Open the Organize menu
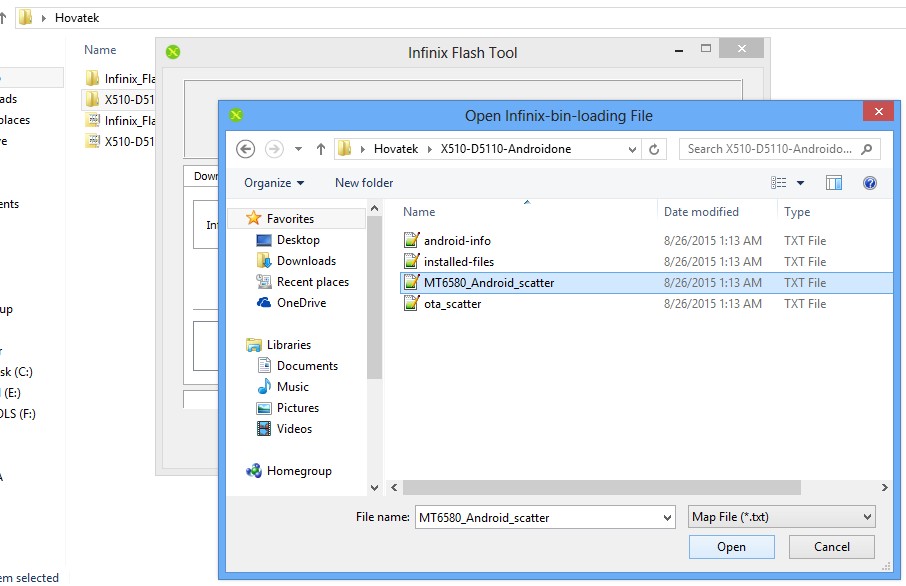The height and width of the screenshot is (586, 906). pos(274,183)
